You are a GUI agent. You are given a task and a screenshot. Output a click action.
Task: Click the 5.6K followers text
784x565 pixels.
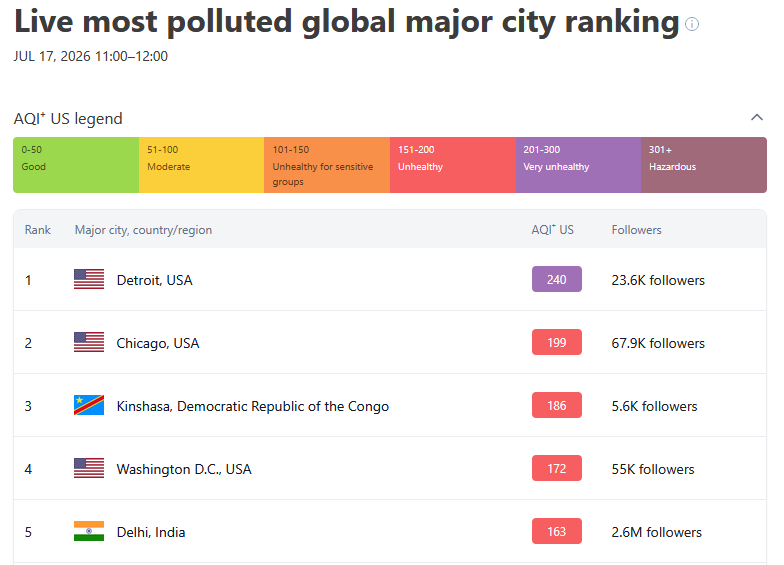654,406
